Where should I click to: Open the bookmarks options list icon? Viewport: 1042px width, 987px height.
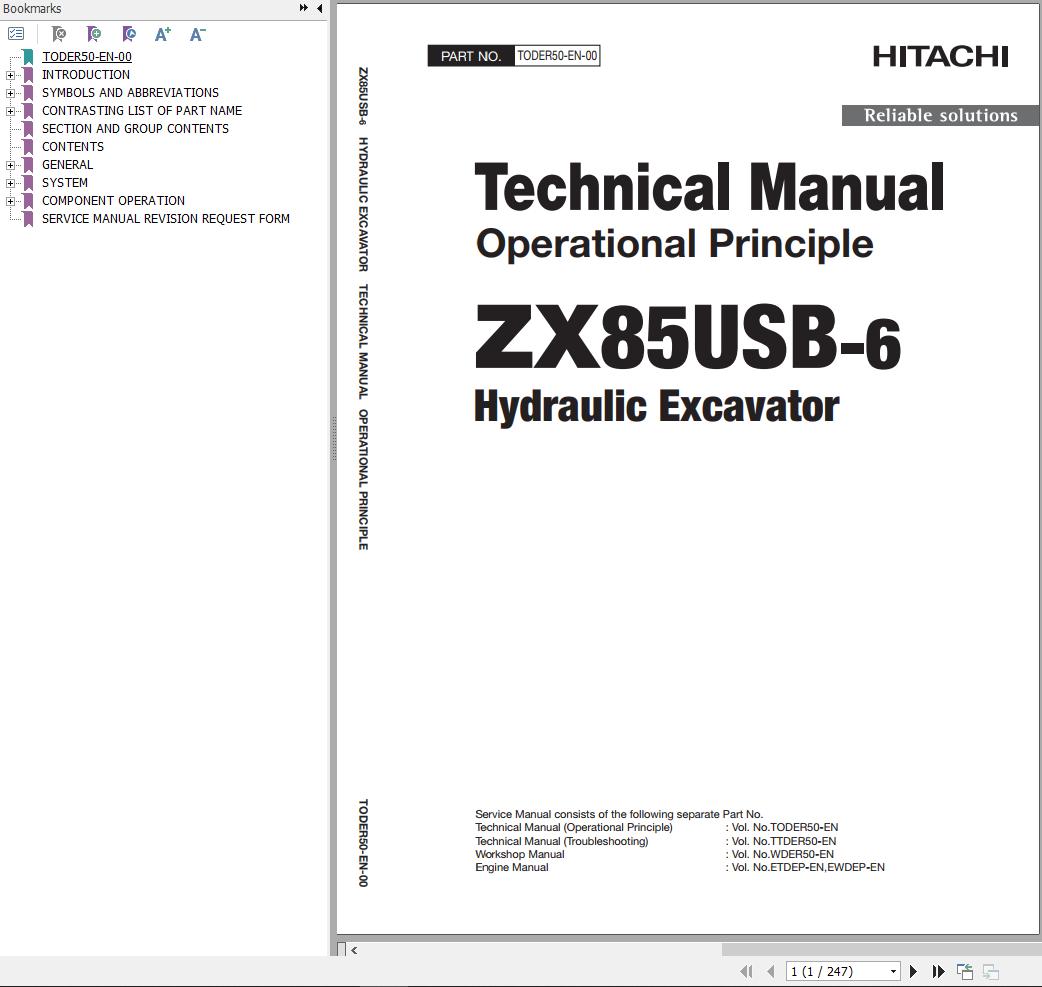tap(16, 33)
